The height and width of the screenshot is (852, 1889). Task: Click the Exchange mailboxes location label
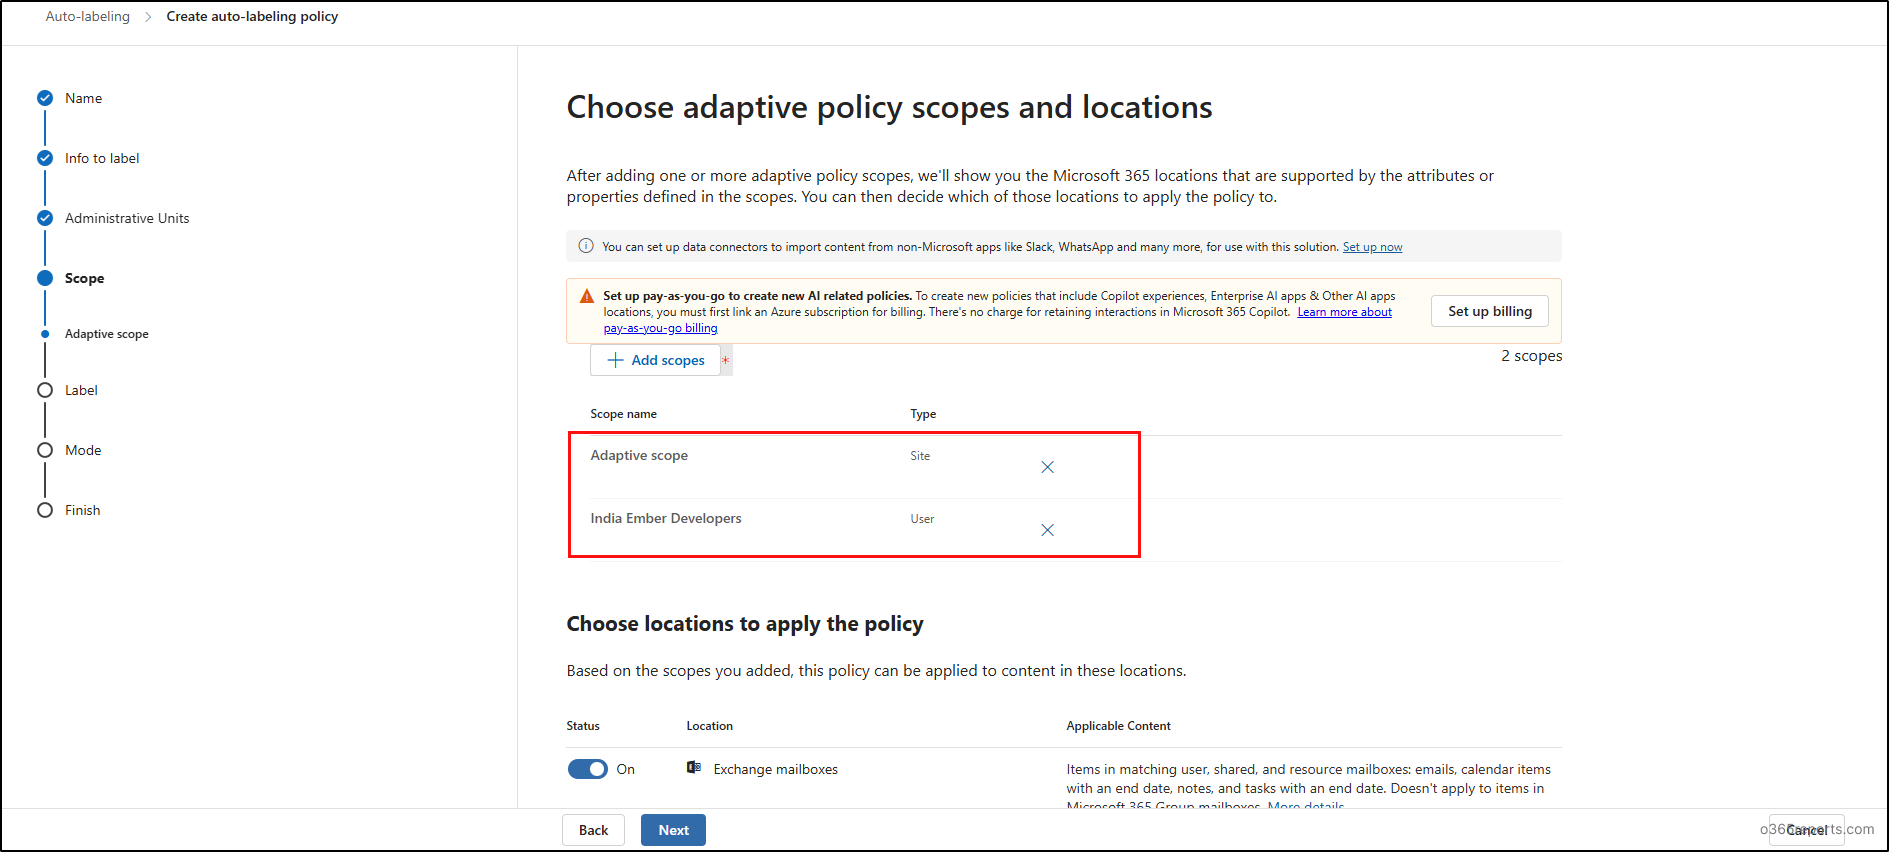(776, 769)
